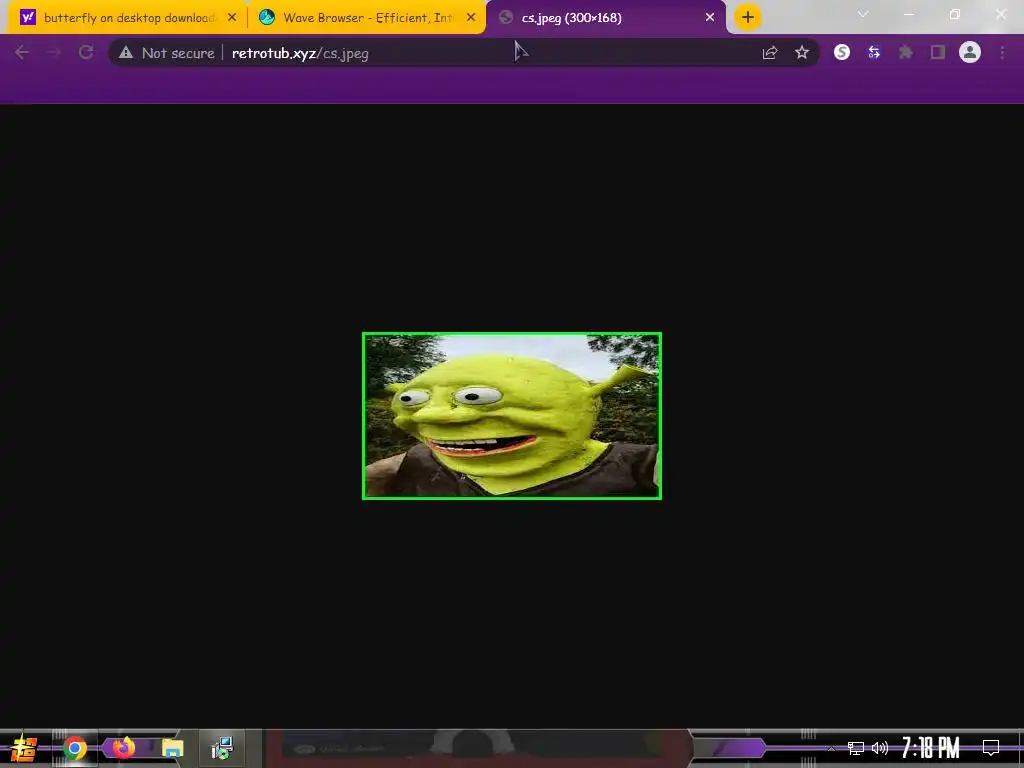Open the notification center icon
Image resolution: width=1024 pixels, height=768 pixels.
[991, 748]
